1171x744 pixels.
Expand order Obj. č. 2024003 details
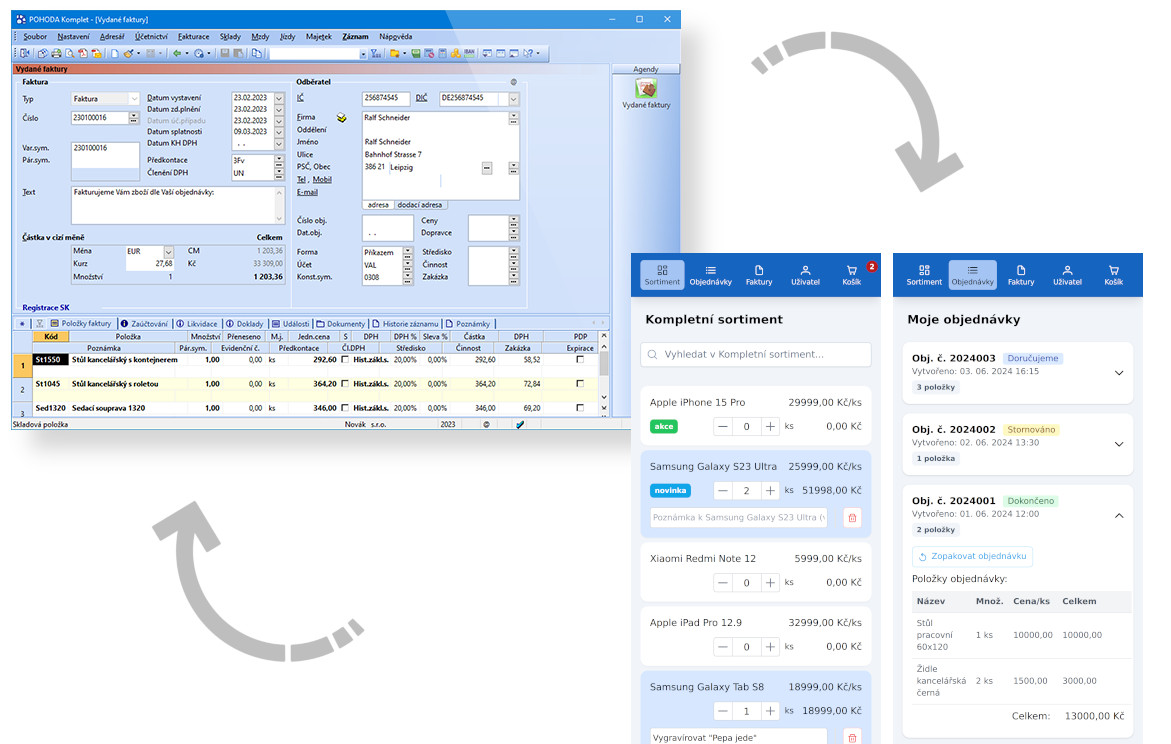(x=1118, y=372)
